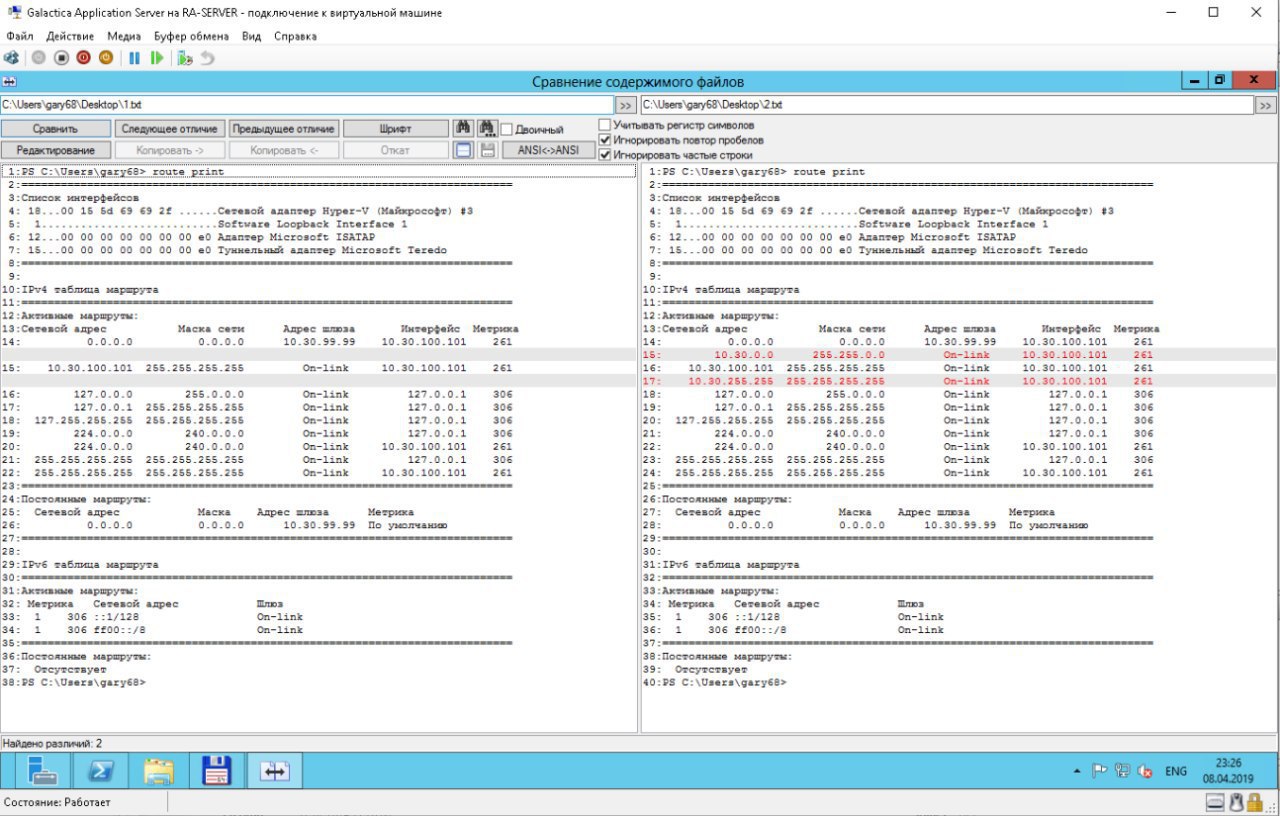Click the Ctrl+Alt+Del icon in VM toolbar
The image size is (1280, 816).
tap(11, 58)
